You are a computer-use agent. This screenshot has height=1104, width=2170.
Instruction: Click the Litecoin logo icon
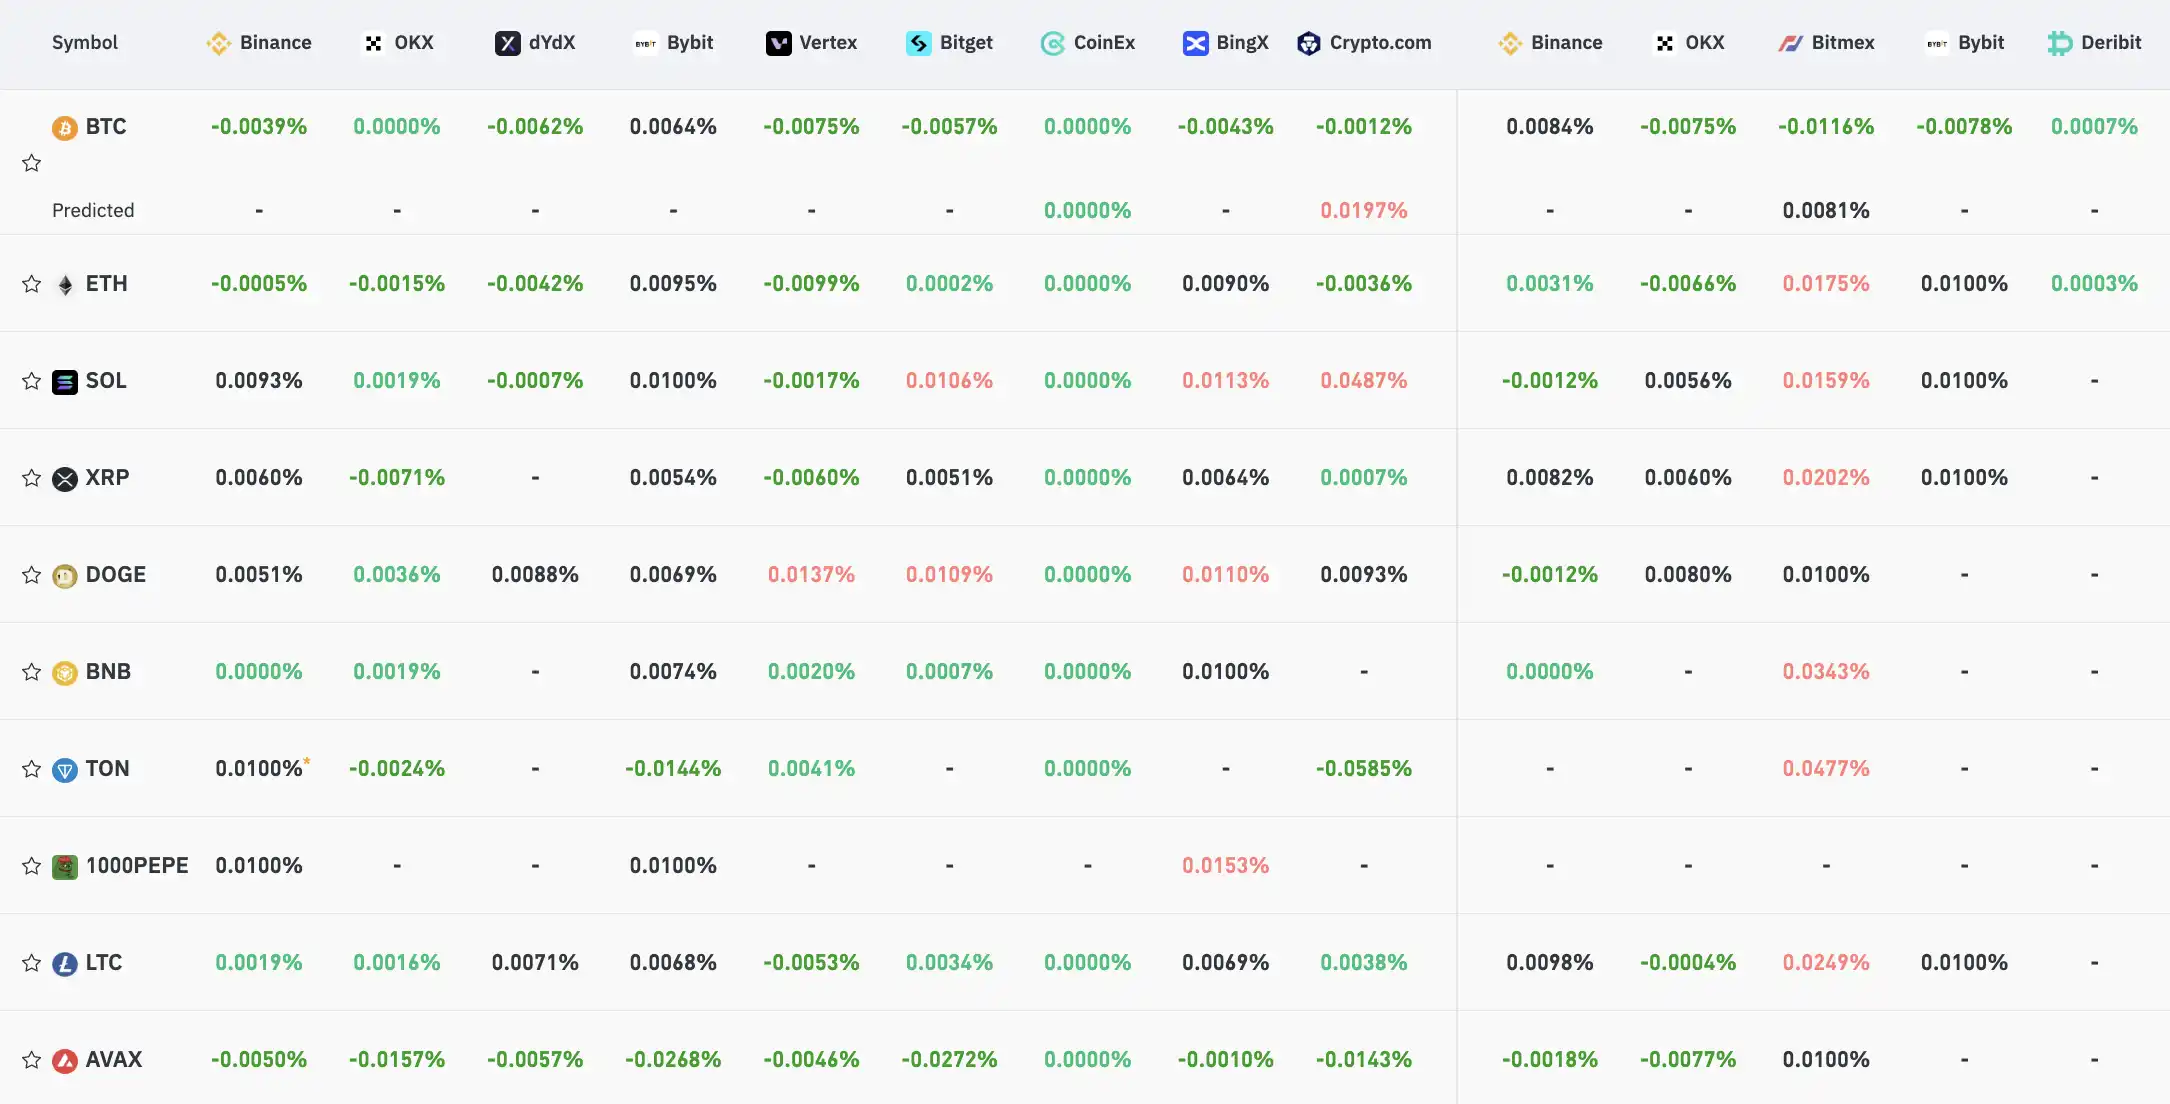click(x=65, y=964)
